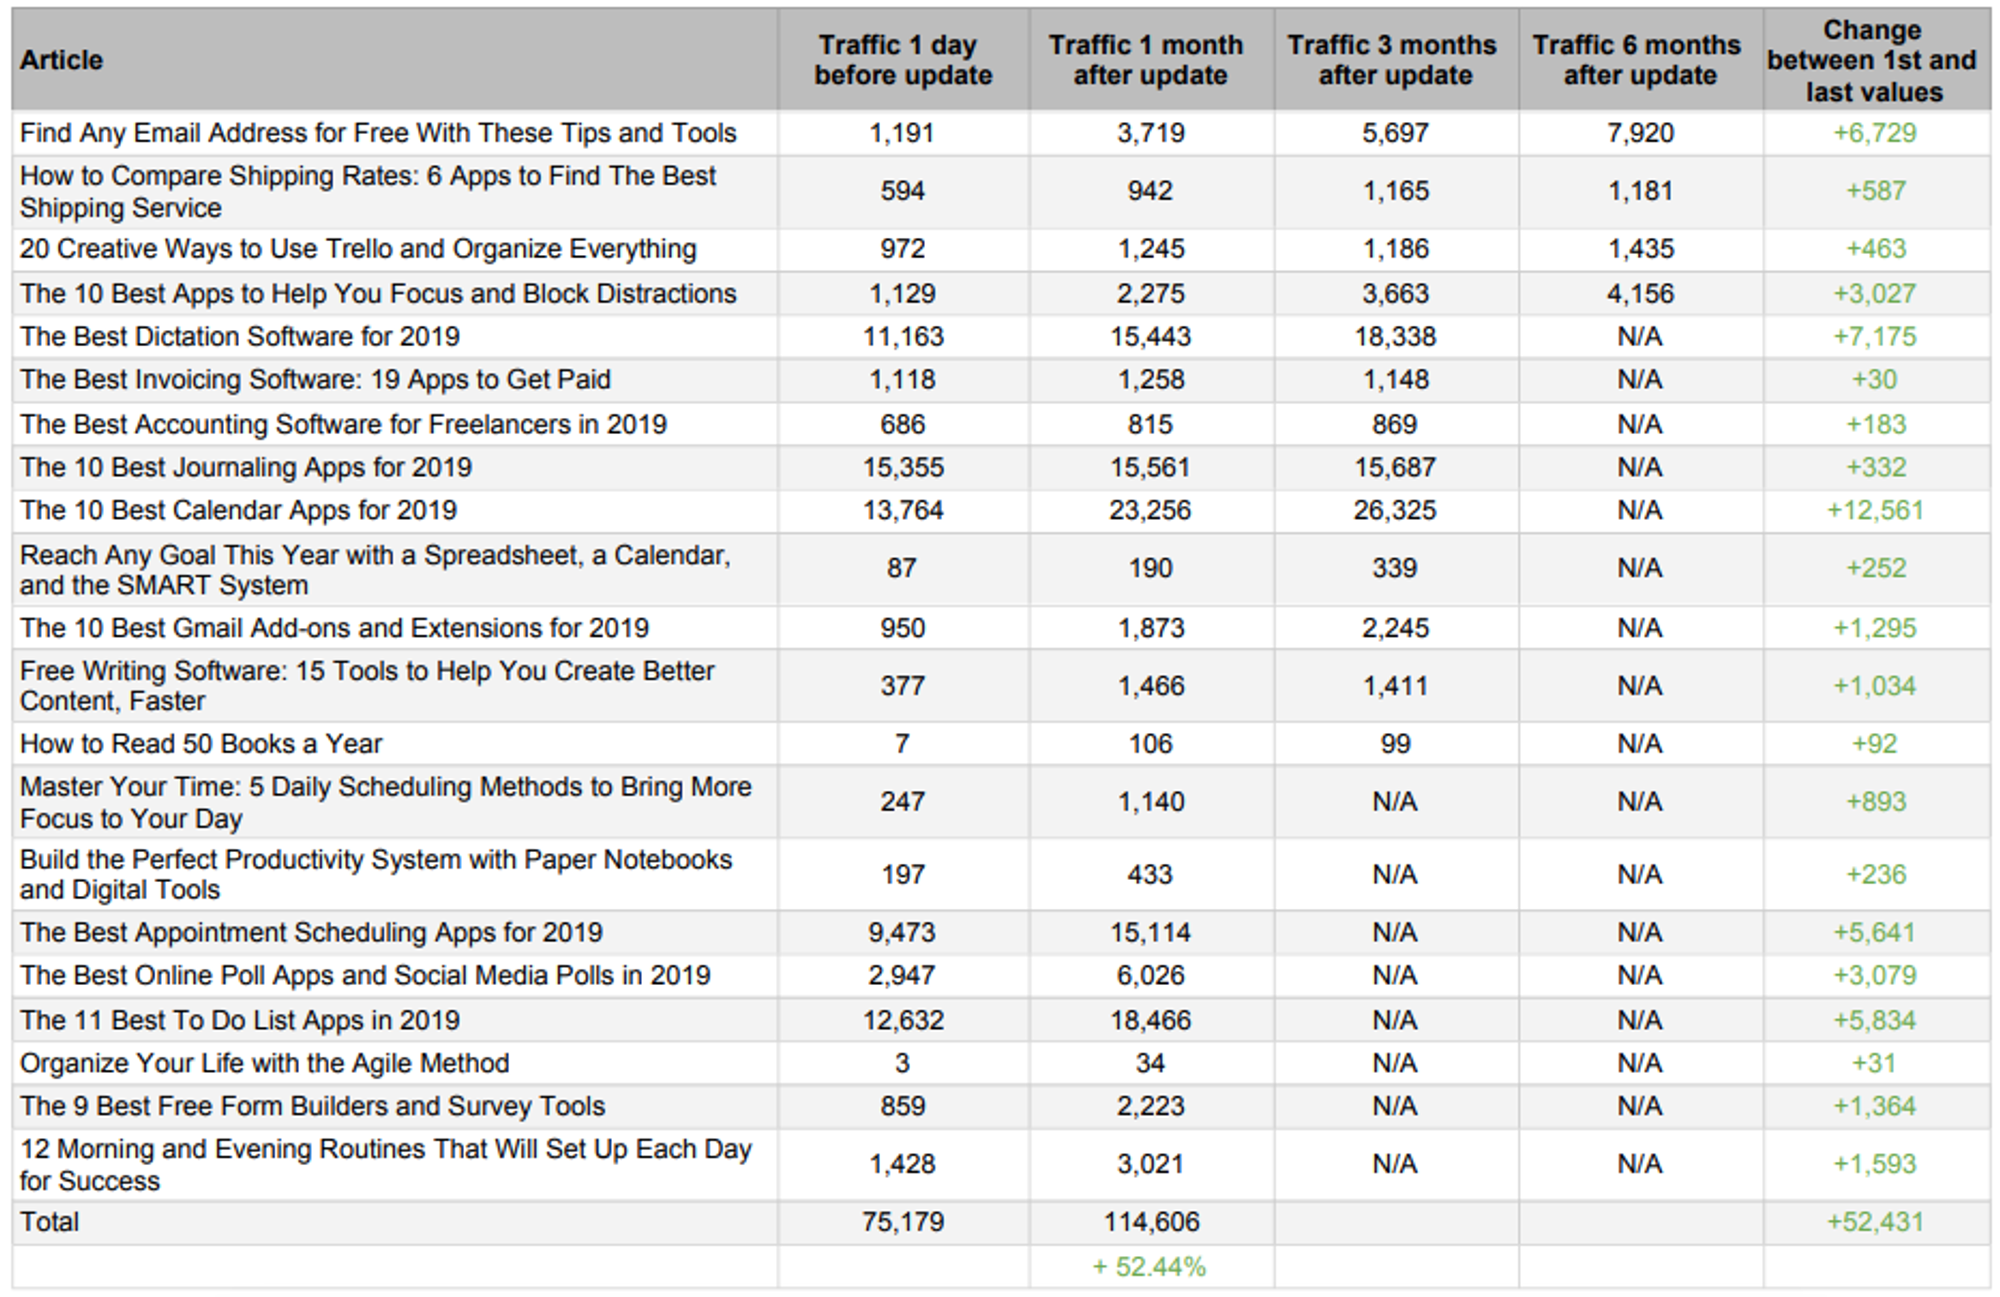Image resolution: width=2000 pixels, height=1297 pixels.
Task: Click The 10 Best Calendar Apps for 2019
Action: point(238,511)
